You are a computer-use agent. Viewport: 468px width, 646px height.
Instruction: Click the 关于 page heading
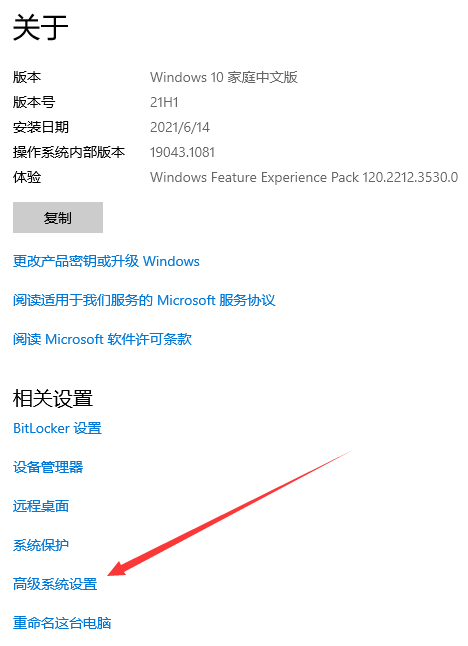40,28
